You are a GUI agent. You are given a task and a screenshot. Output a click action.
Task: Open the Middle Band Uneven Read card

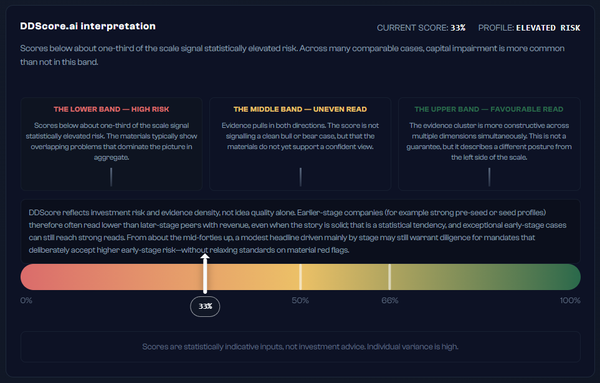(300, 144)
